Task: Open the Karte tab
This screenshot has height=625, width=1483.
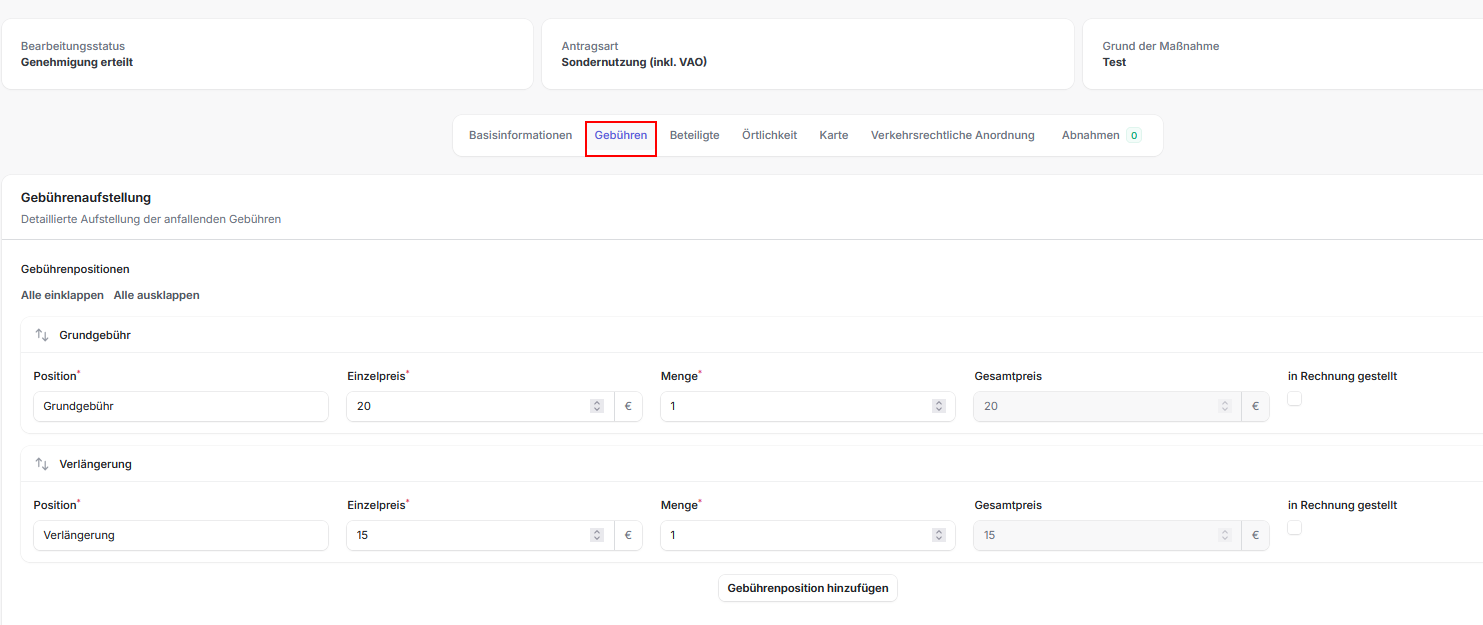Action: 833,135
